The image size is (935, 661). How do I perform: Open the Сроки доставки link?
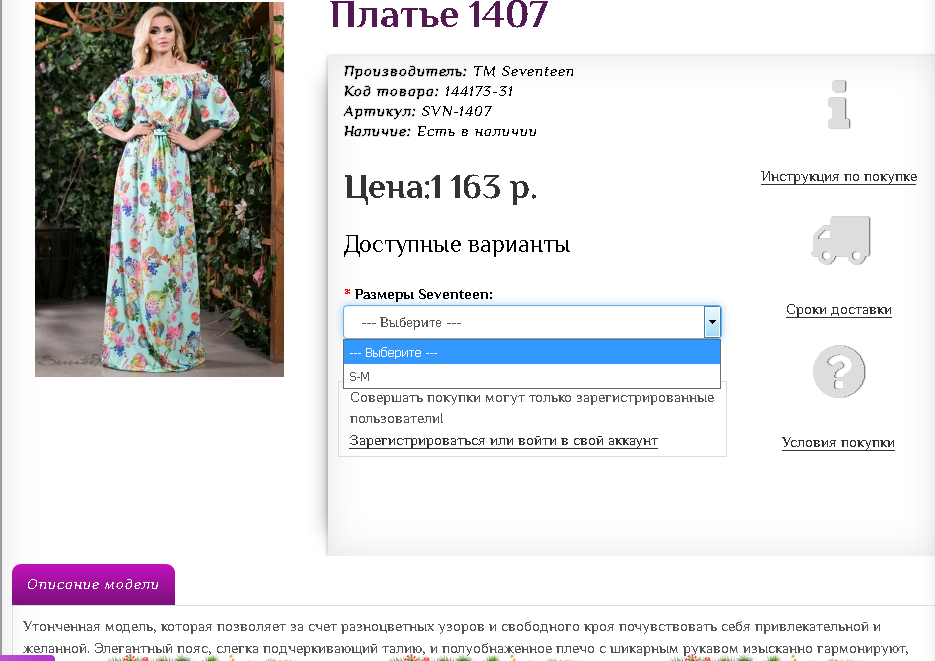[838, 309]
